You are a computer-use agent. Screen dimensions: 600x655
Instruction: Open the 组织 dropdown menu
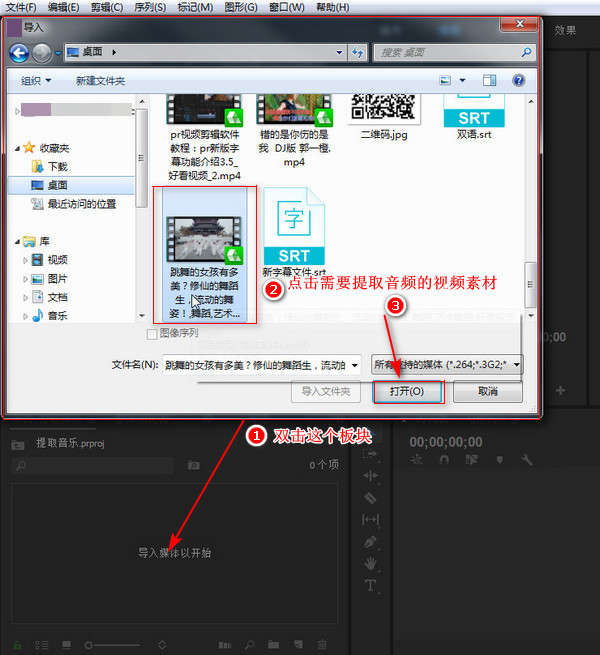36,81
